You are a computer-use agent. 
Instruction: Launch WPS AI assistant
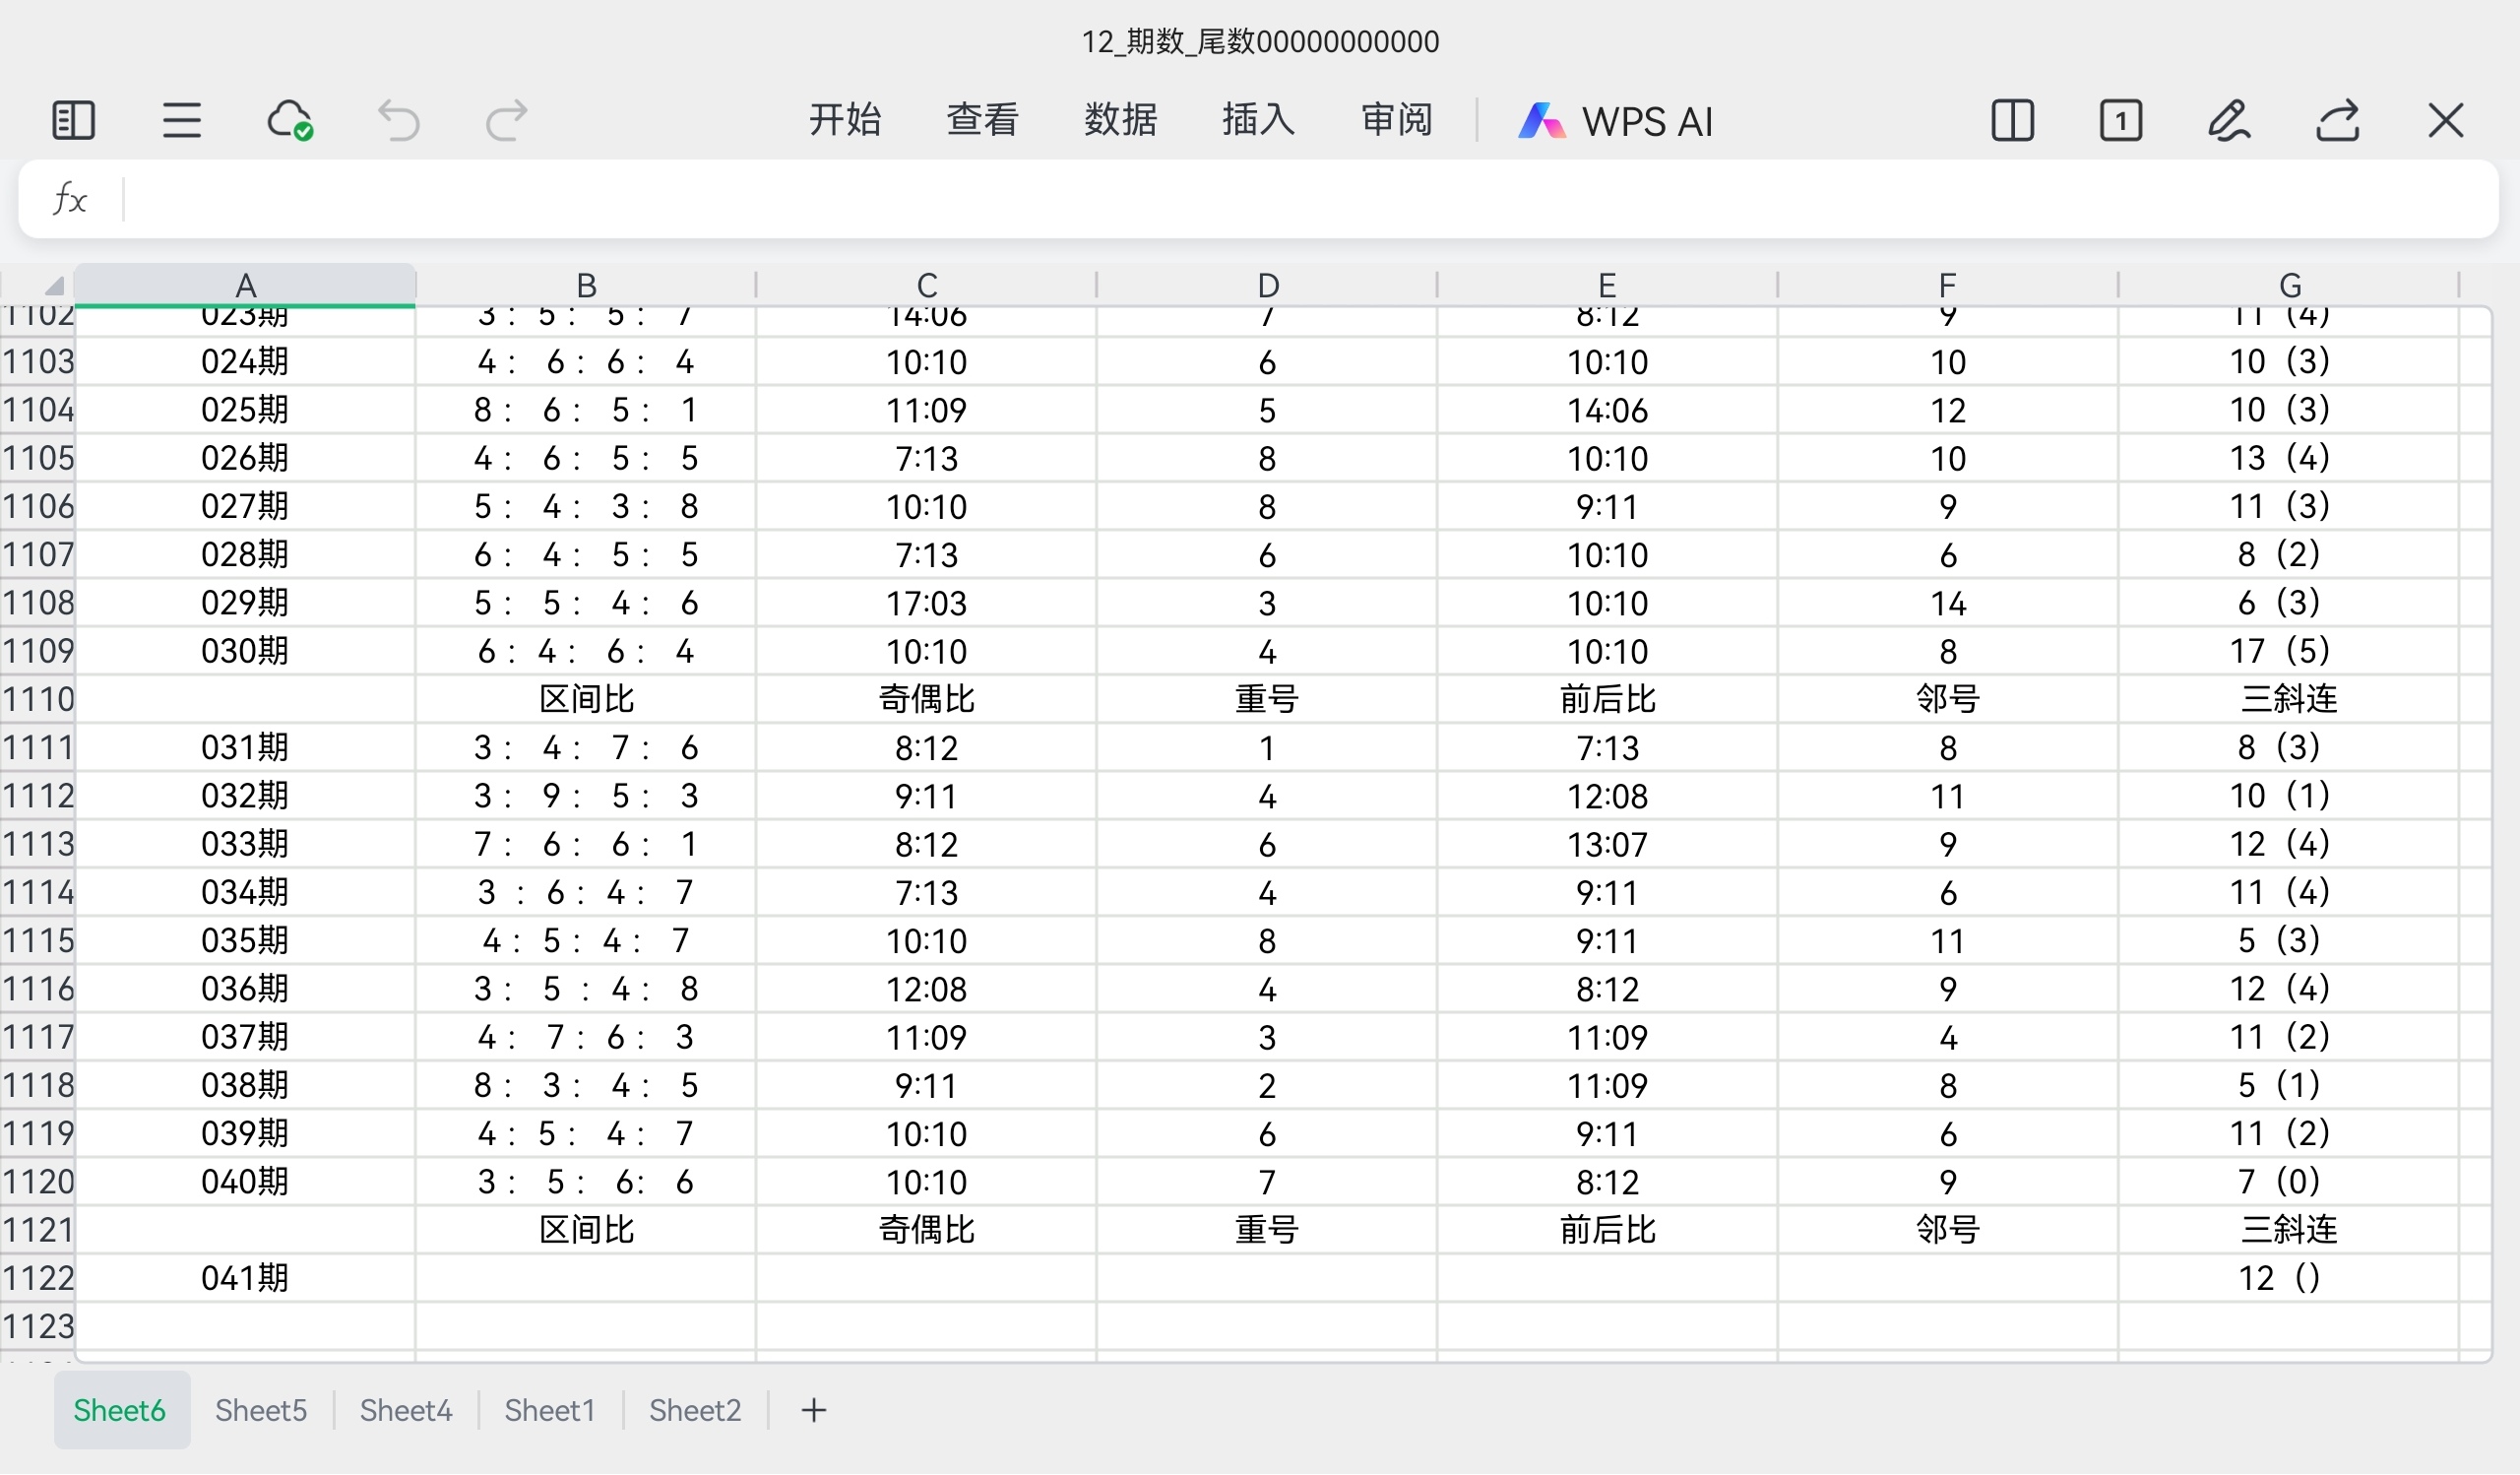point(1615,121)
